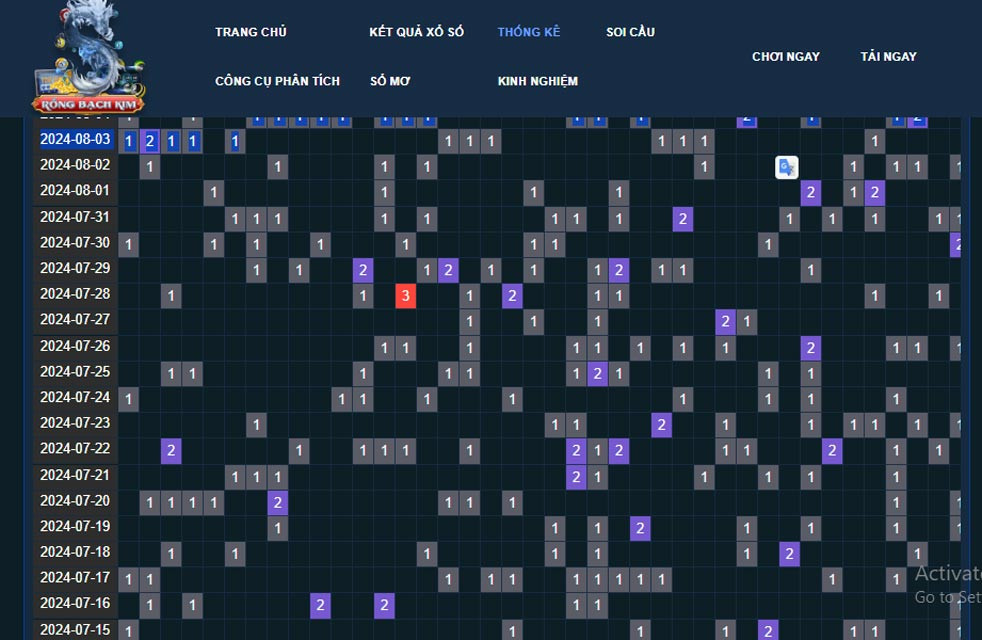Click the TẢI NGAY download link
Screen dimensions: 982x640
[888, 57]
